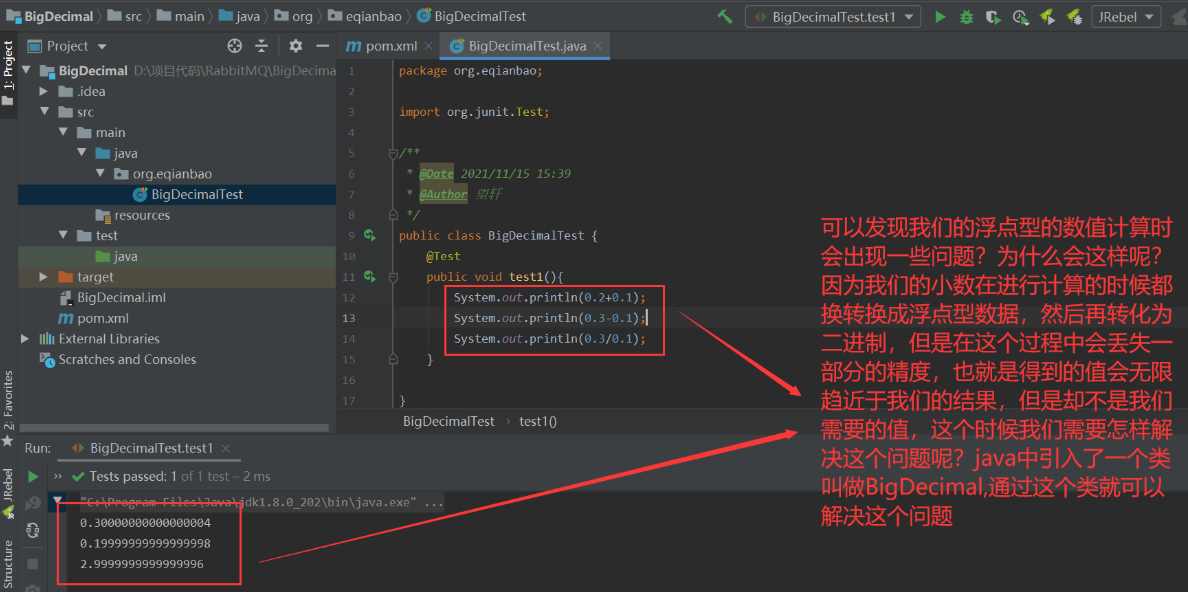Debug with JRebel rocket-bug icon

[x=1074, y=17]
